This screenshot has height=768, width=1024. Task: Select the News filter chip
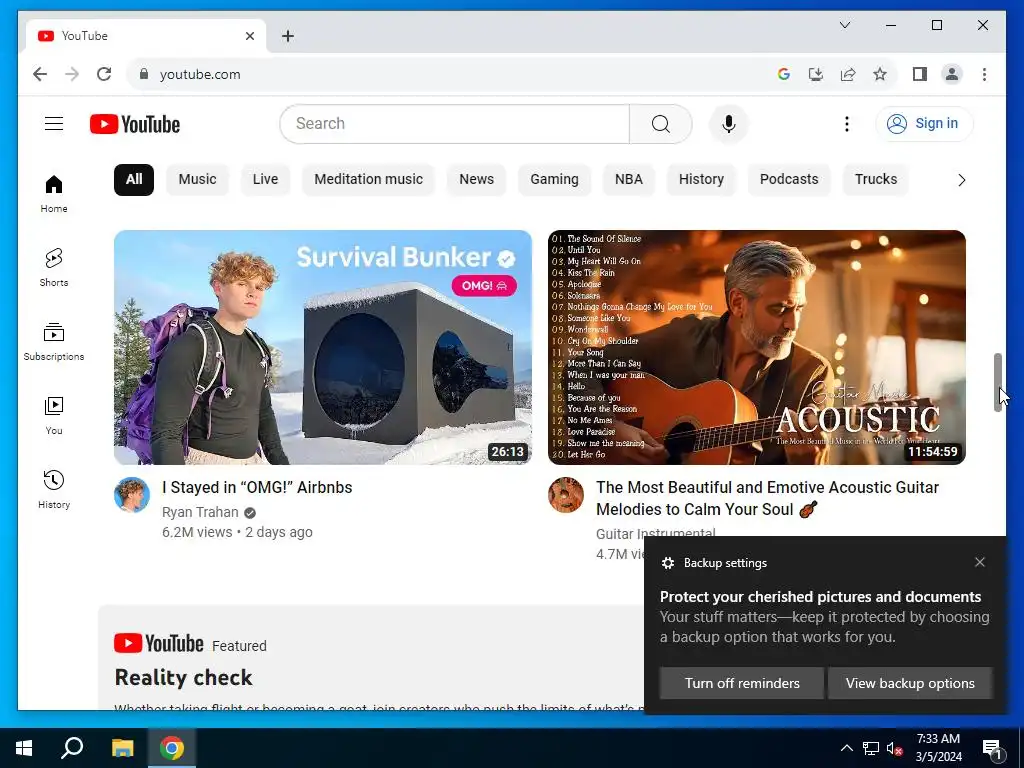[476, 180]
